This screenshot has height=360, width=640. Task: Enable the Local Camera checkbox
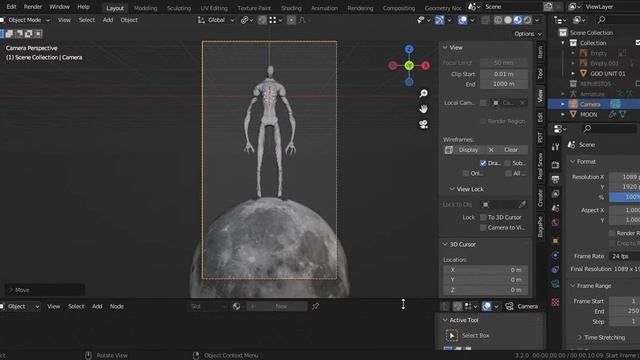tap(483, 103)
